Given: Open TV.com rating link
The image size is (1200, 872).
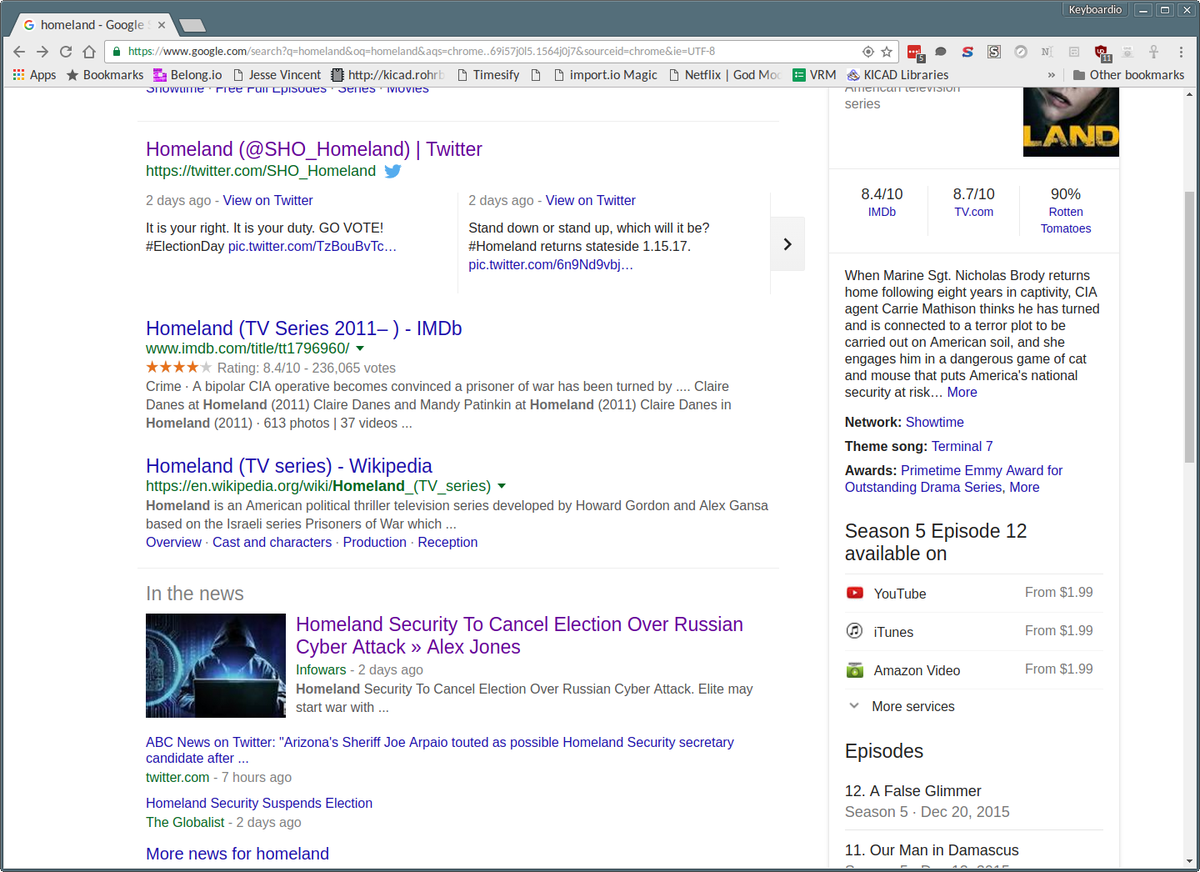Looking at the screenshot, I should pyautogui.click(x=974, y=212).
